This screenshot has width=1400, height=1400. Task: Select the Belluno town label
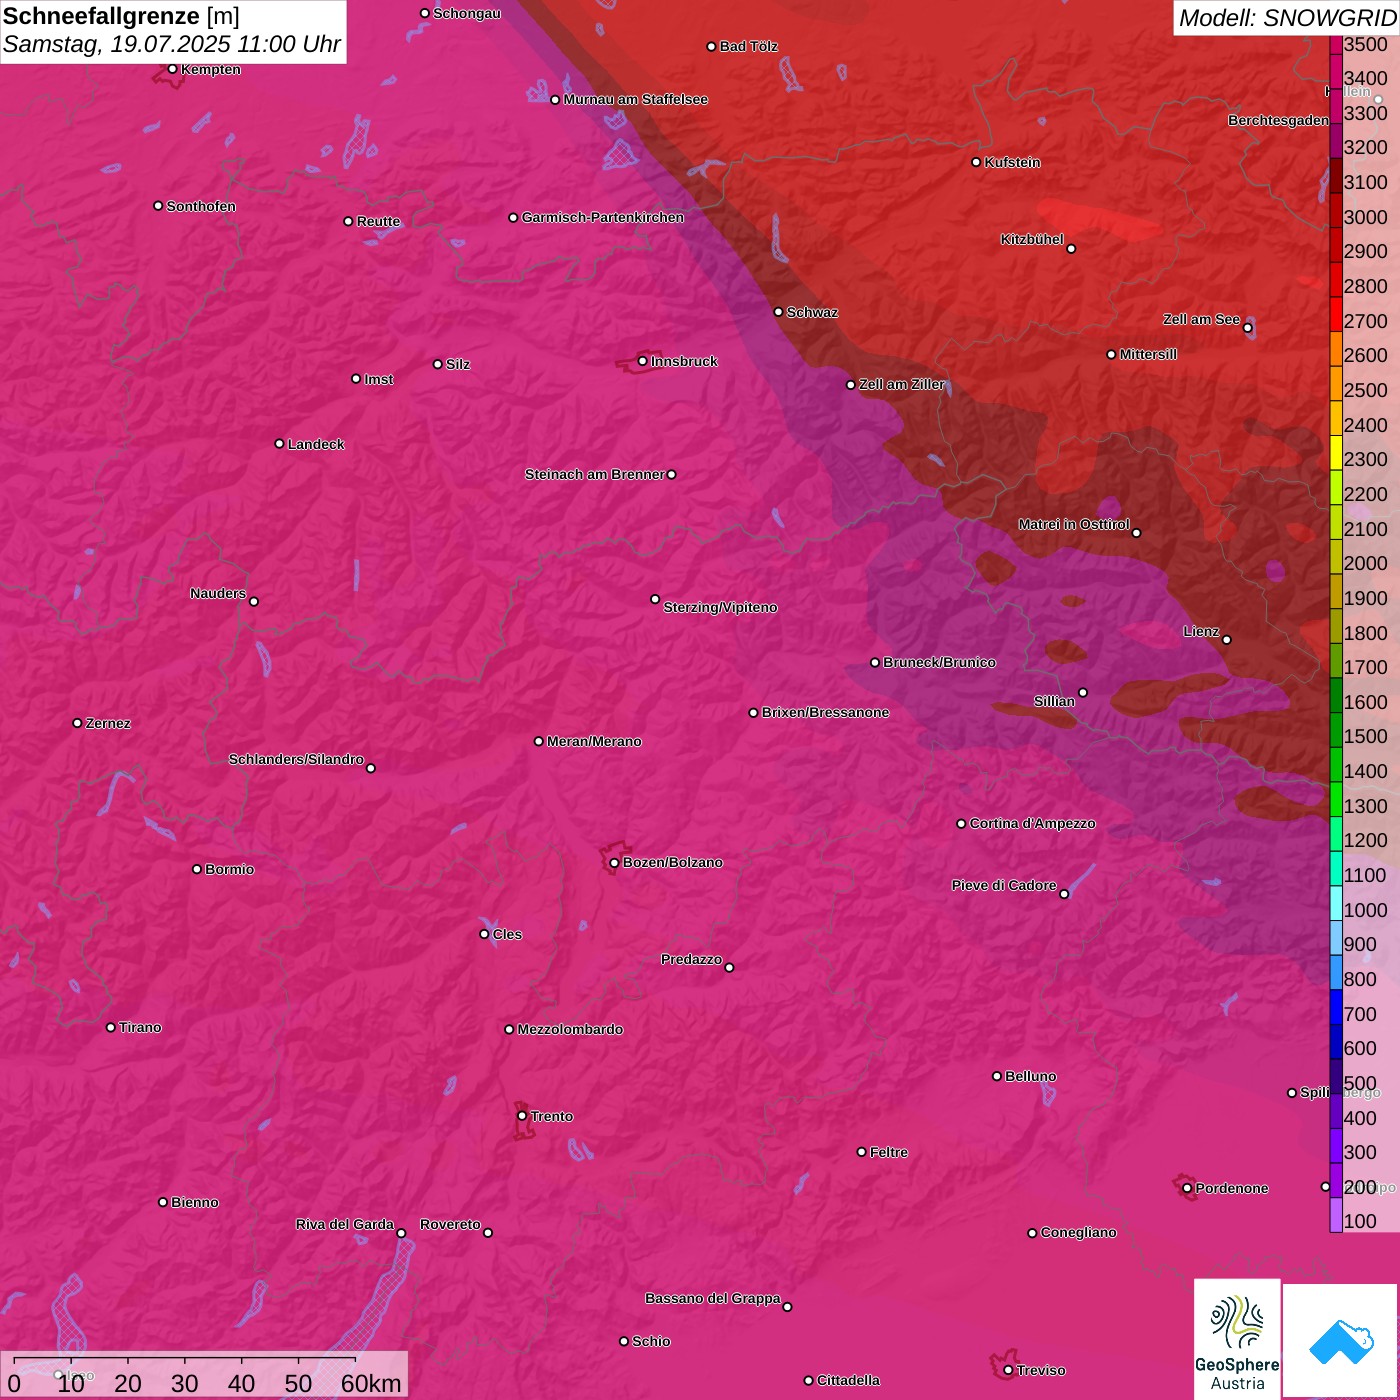[x=1030, y=1076]
